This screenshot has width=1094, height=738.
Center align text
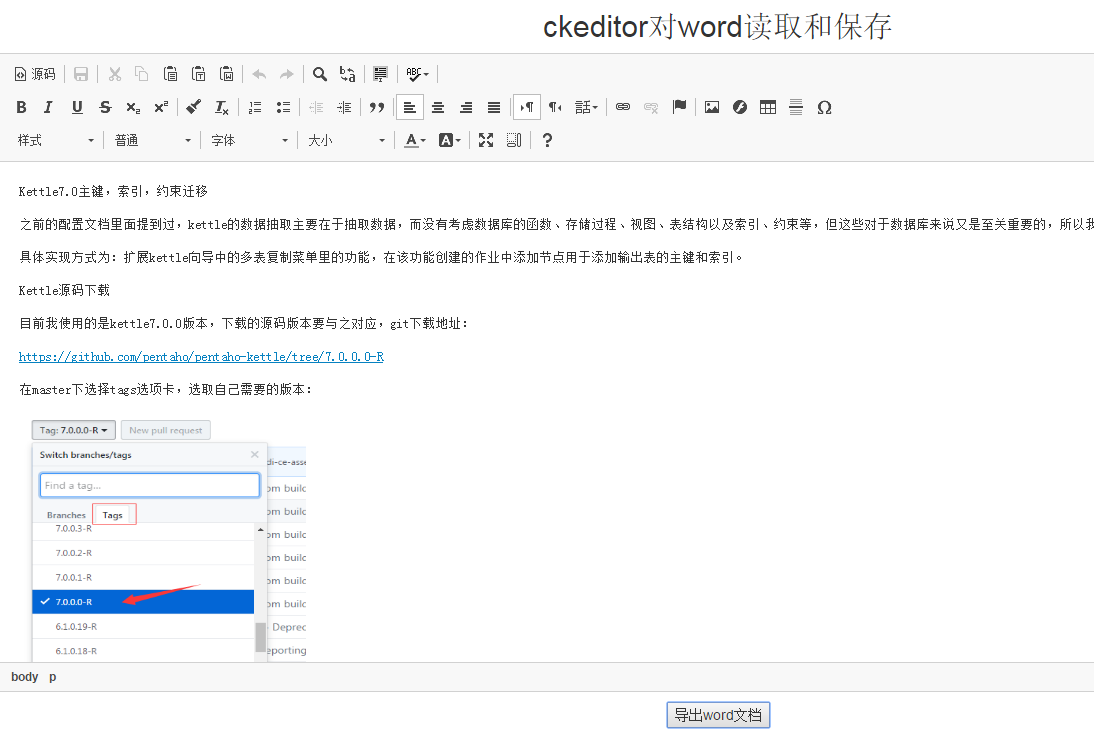point(437,107)
